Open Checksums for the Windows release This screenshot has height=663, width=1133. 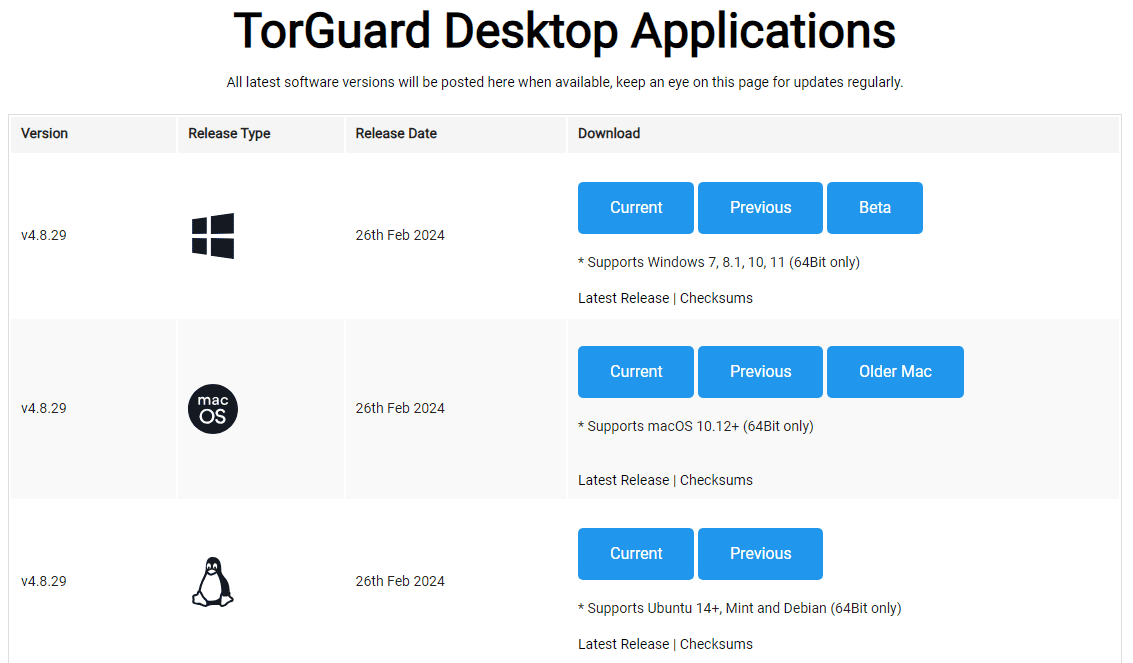point(716,297)
